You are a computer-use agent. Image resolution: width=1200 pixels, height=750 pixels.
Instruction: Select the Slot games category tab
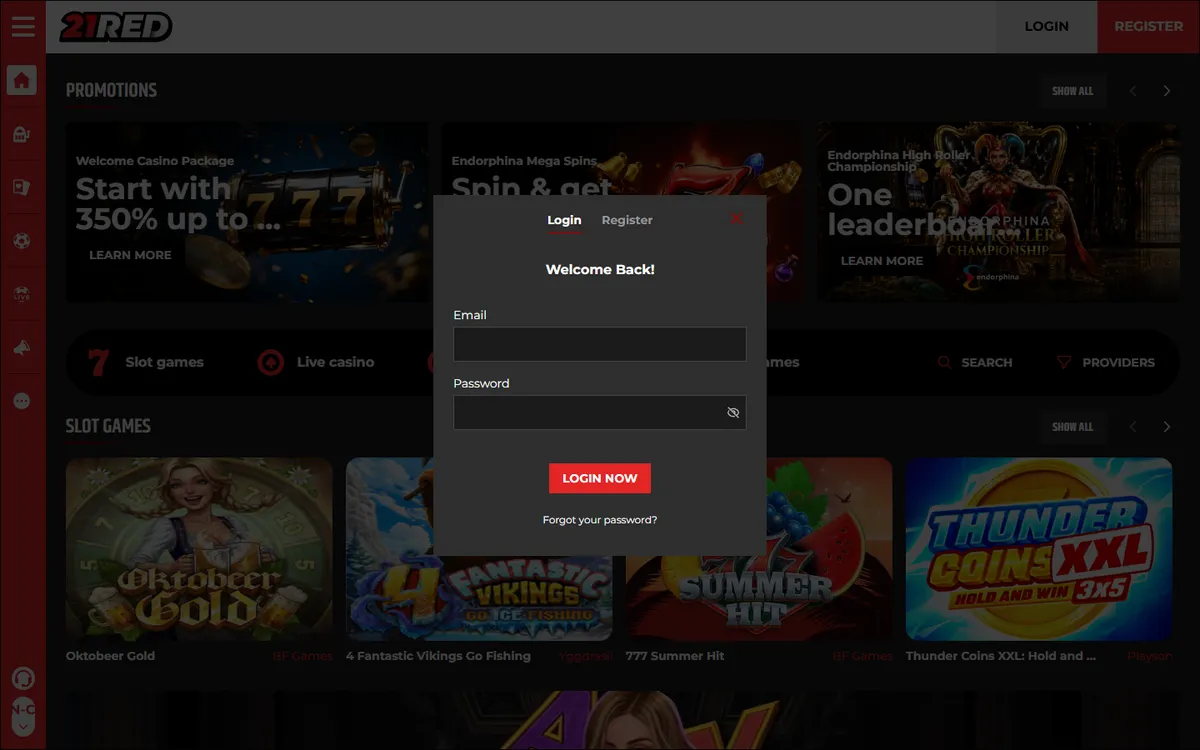[146, 362]
